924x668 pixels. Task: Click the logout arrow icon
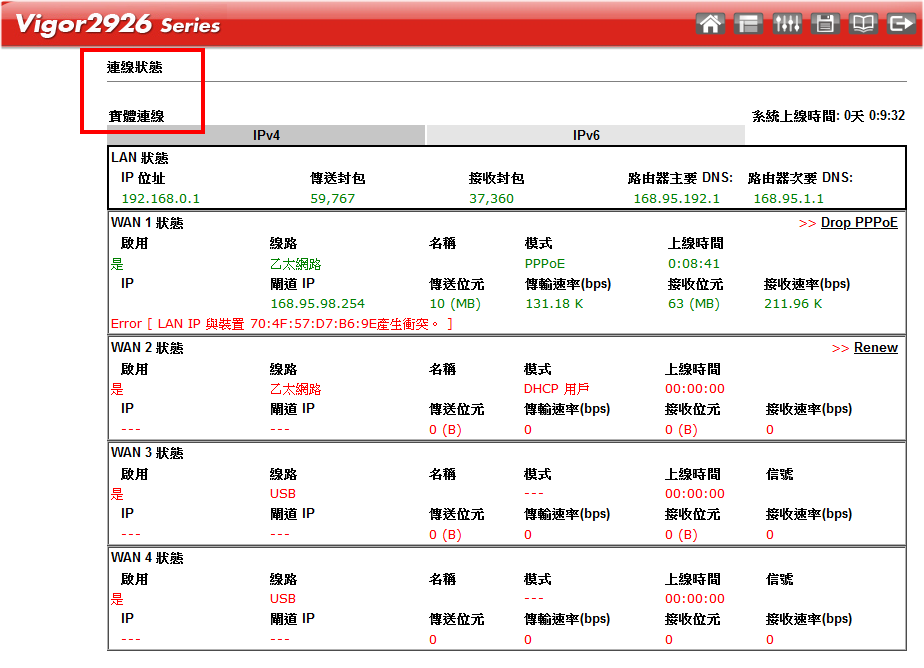click(x=900, y=24)
